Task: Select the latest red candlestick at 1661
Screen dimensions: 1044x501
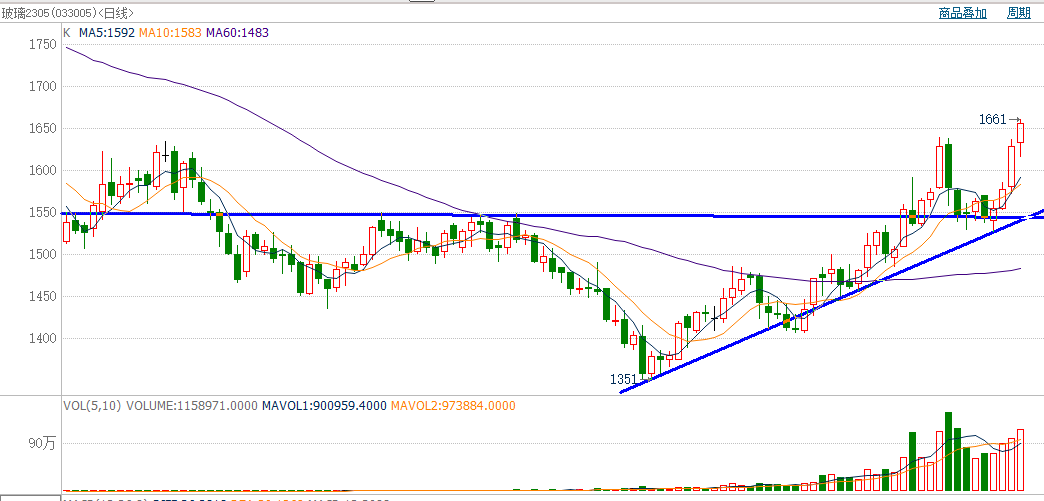Action: (x=1021, y=132)
